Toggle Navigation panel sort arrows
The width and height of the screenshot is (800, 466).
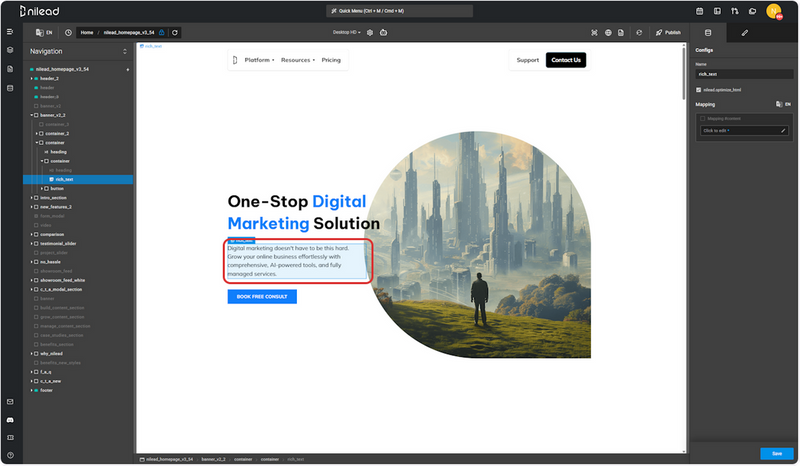[x=124, y=52]
